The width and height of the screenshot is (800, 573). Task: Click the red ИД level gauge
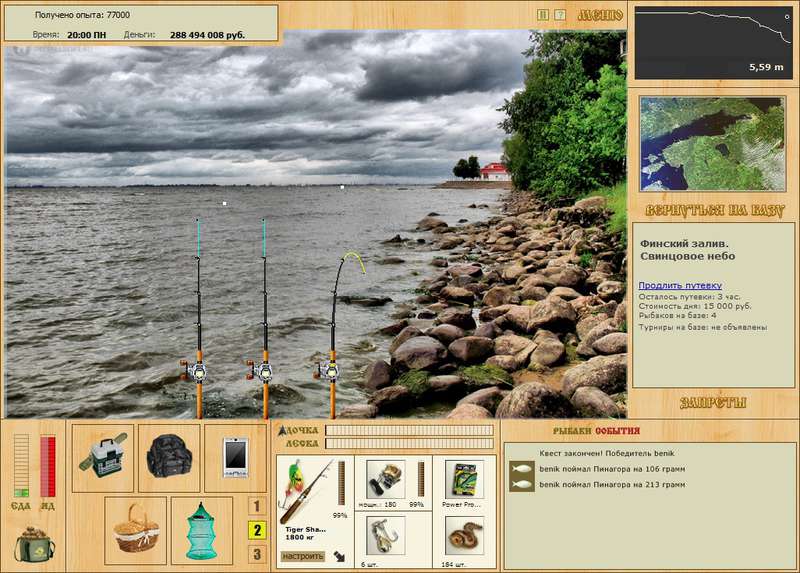coord(48,466)
